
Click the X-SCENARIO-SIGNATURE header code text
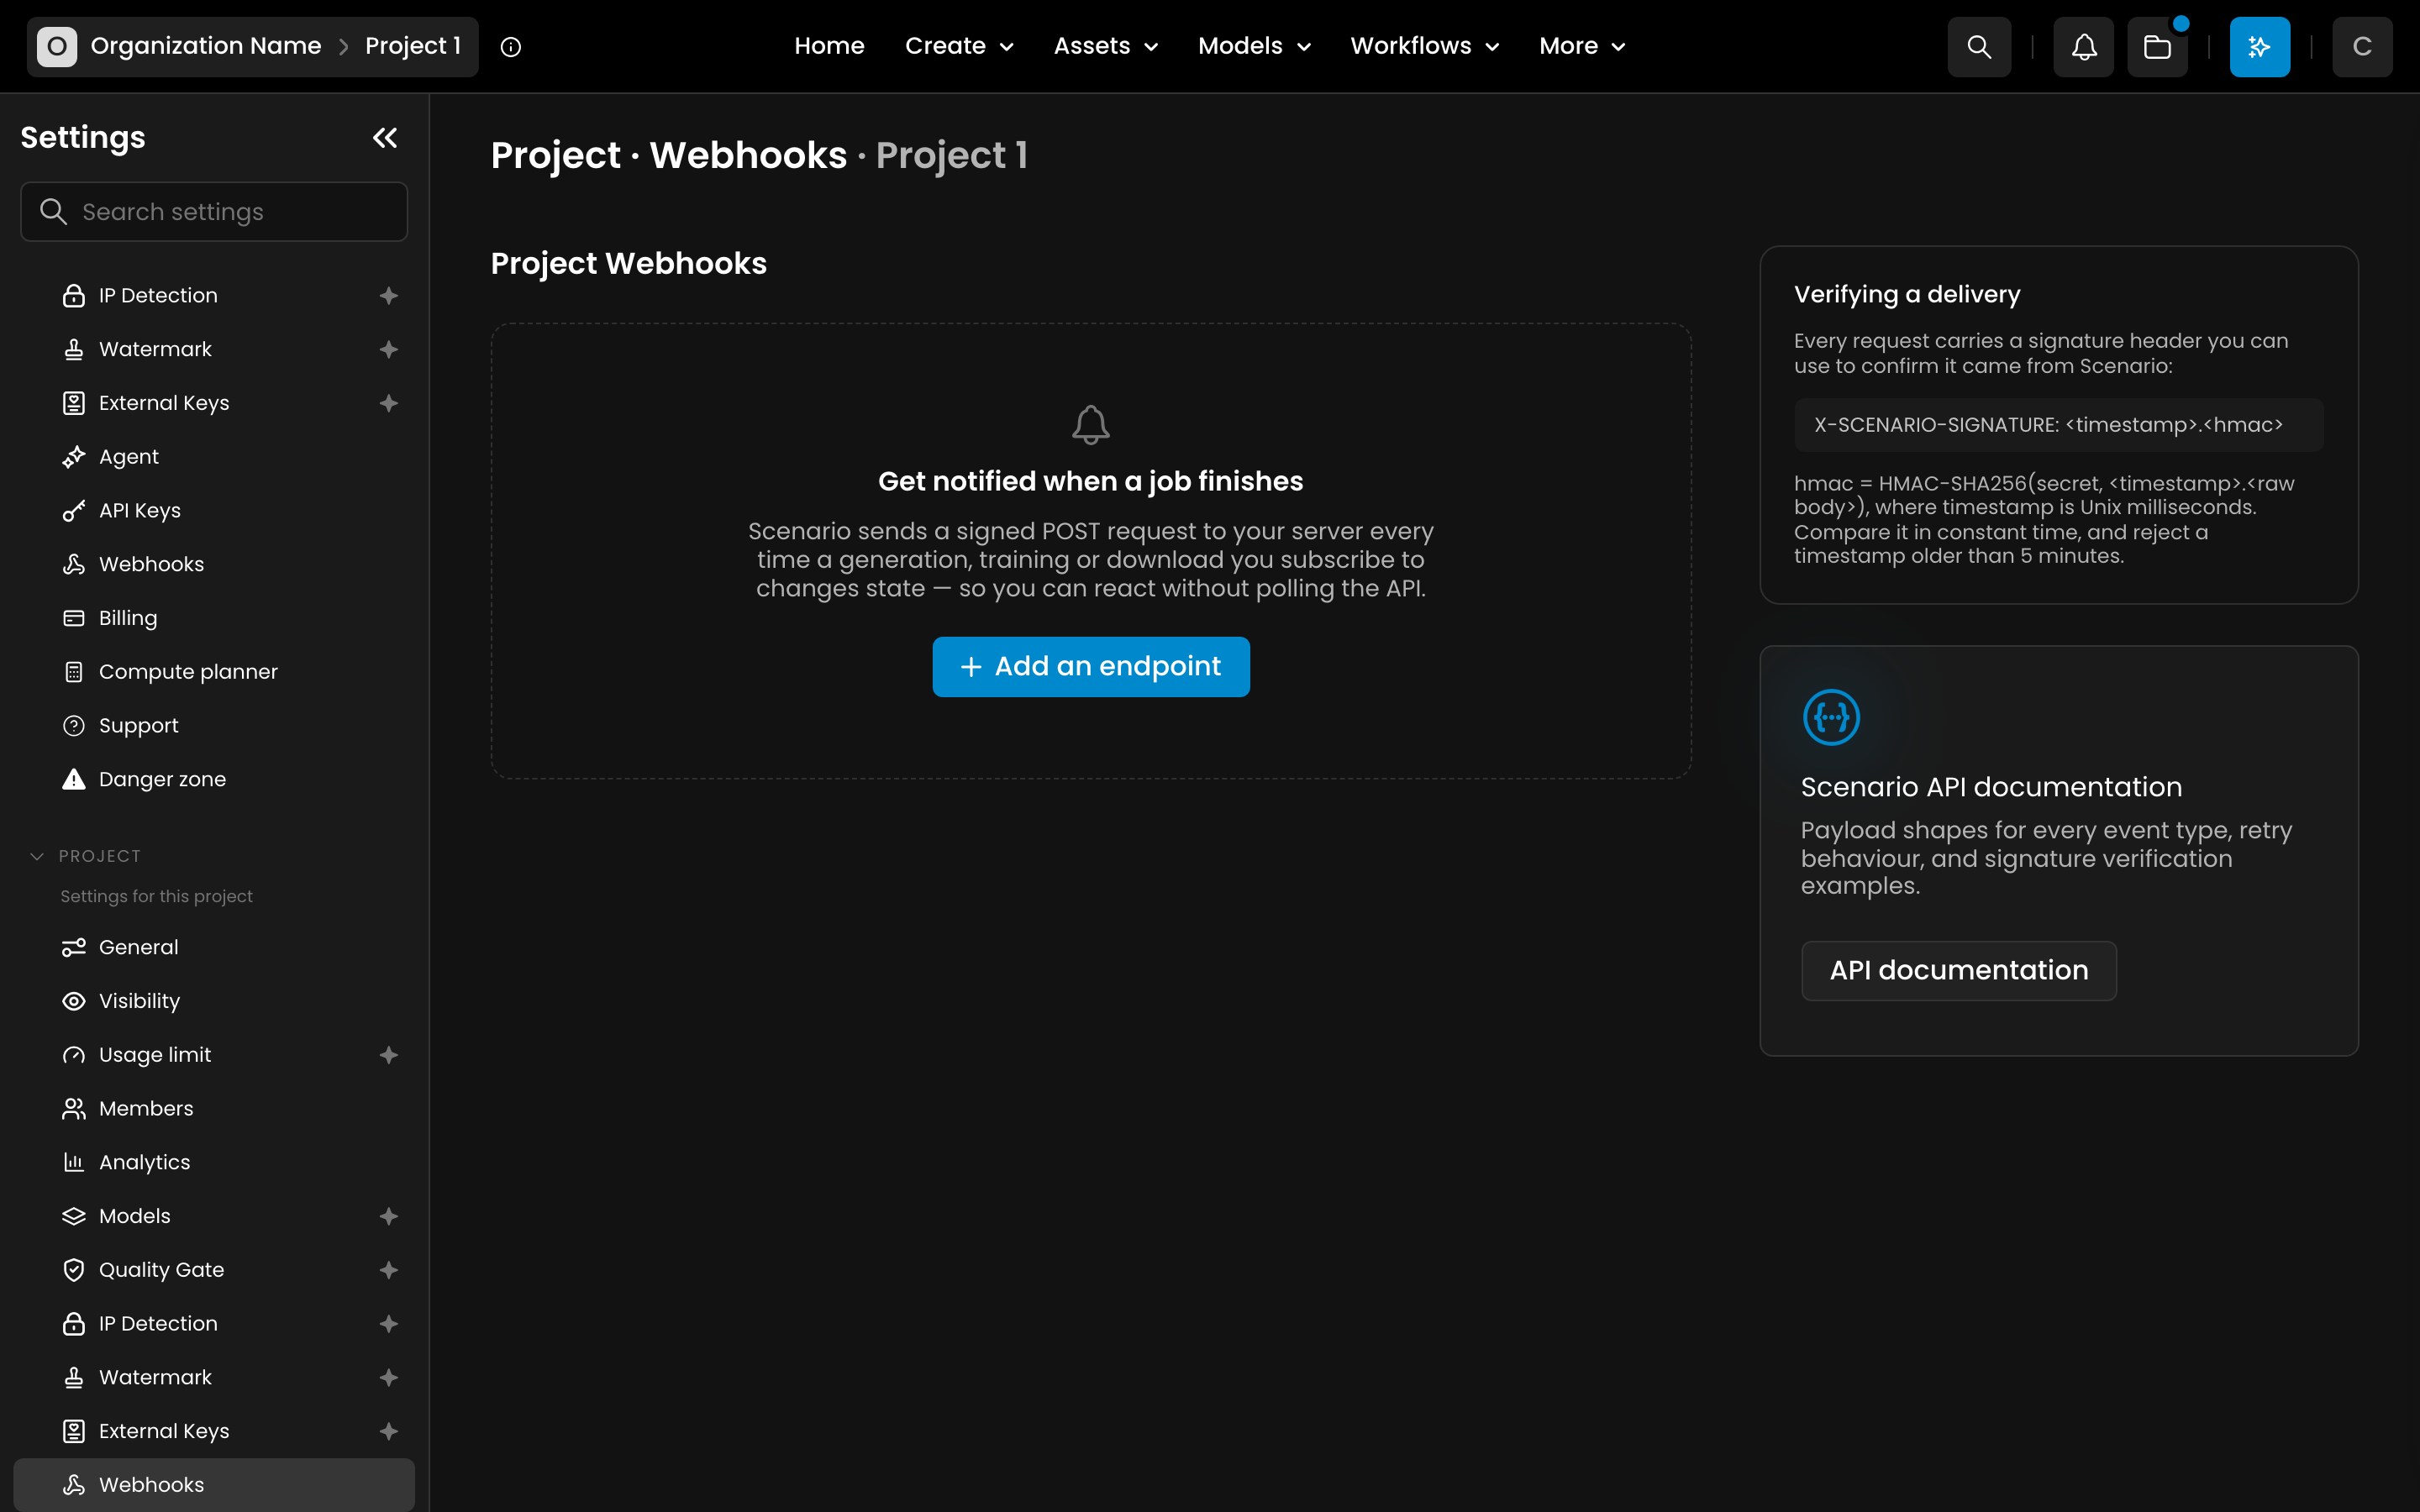pyautogui.click(x=2048, y=425)
